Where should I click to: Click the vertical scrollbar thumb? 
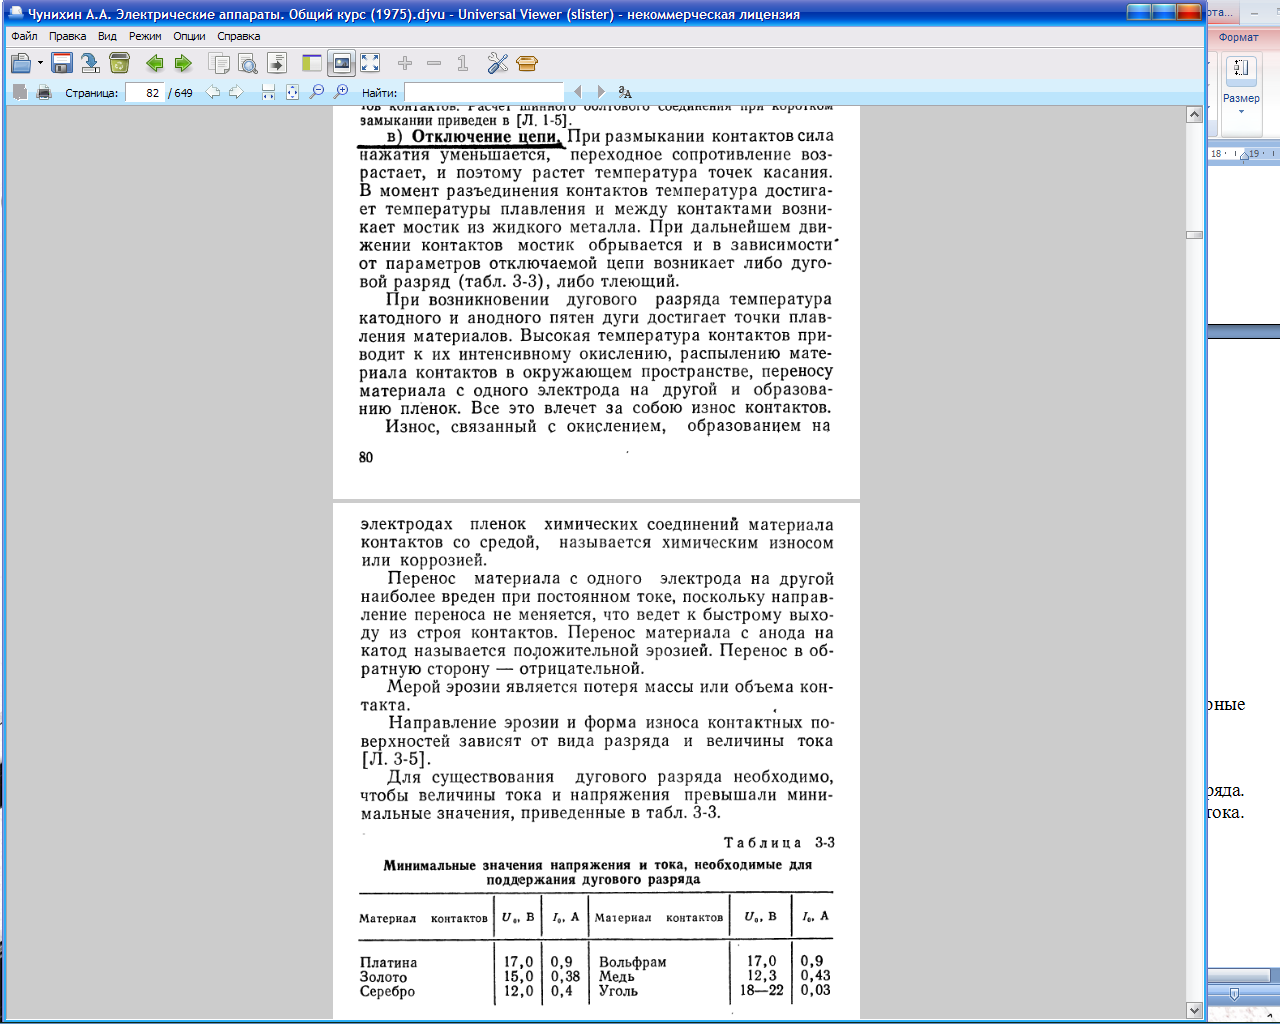pyautogui.click(x=1194, y=235)
